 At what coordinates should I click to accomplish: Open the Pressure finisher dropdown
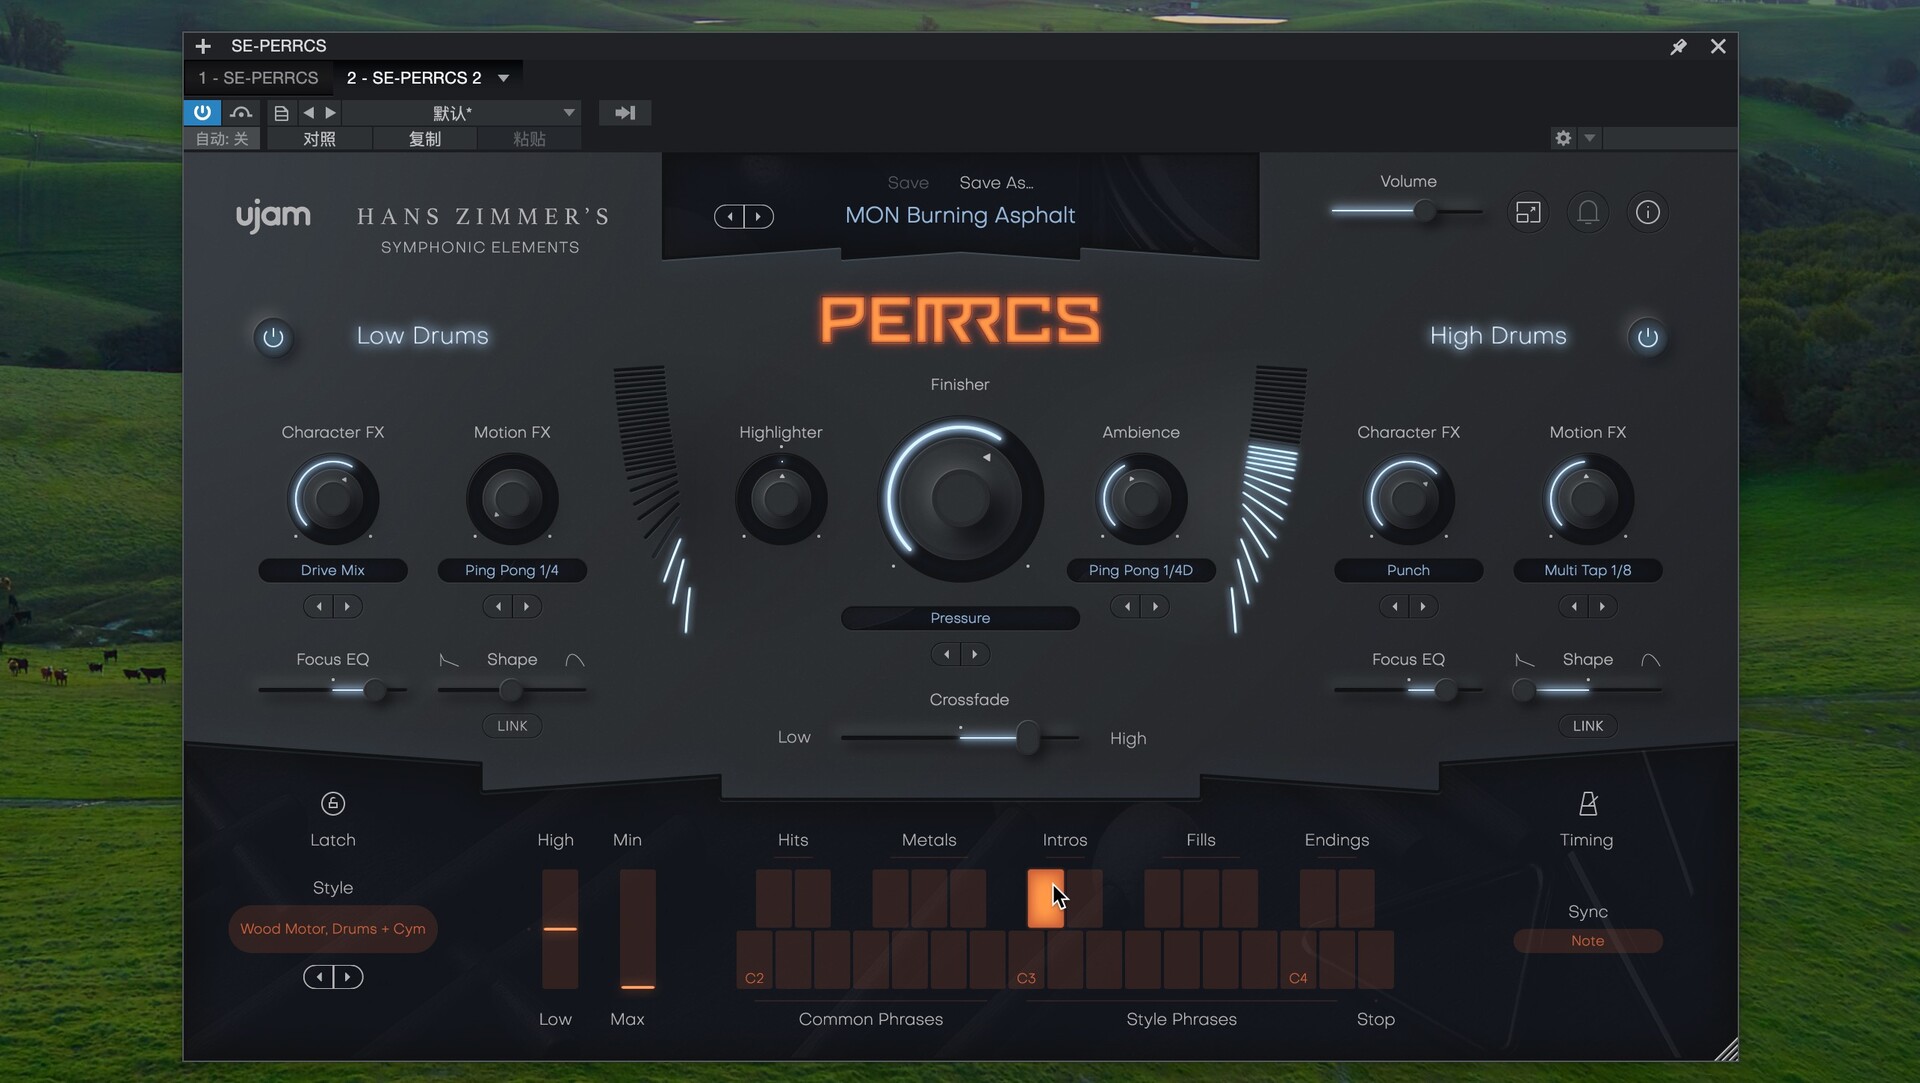[960, 618]
